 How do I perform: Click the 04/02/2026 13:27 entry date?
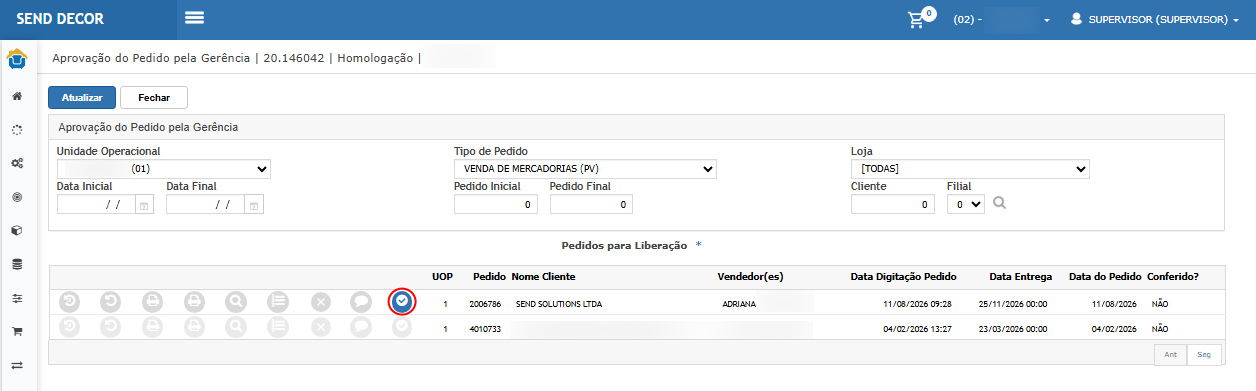coord(918,328)
